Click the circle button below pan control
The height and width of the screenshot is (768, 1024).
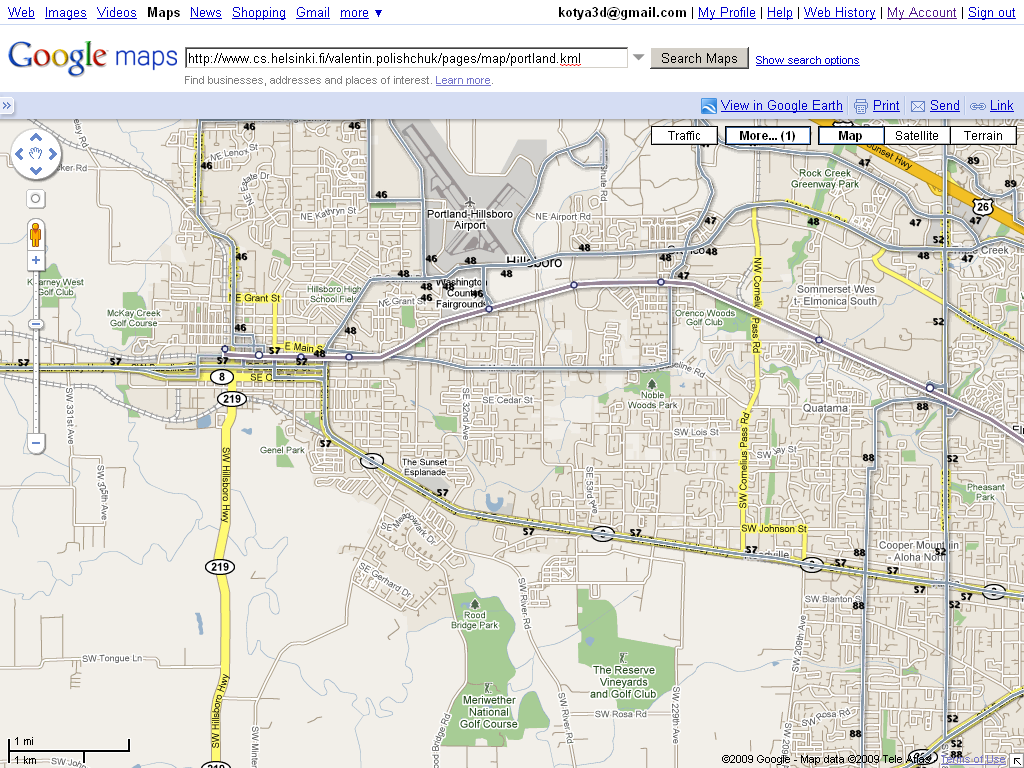[x=36, y=199]
